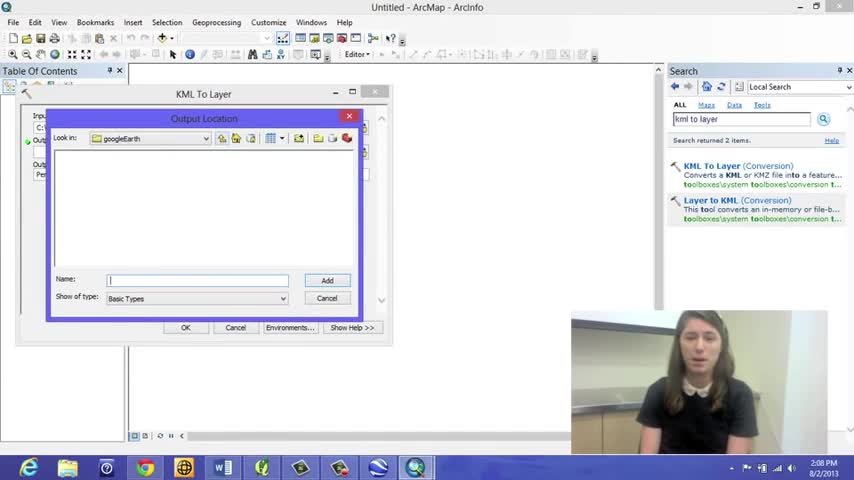Screen dimensions: 854x480
Task: Switch to Data View at map bottom
Action: 135,436
